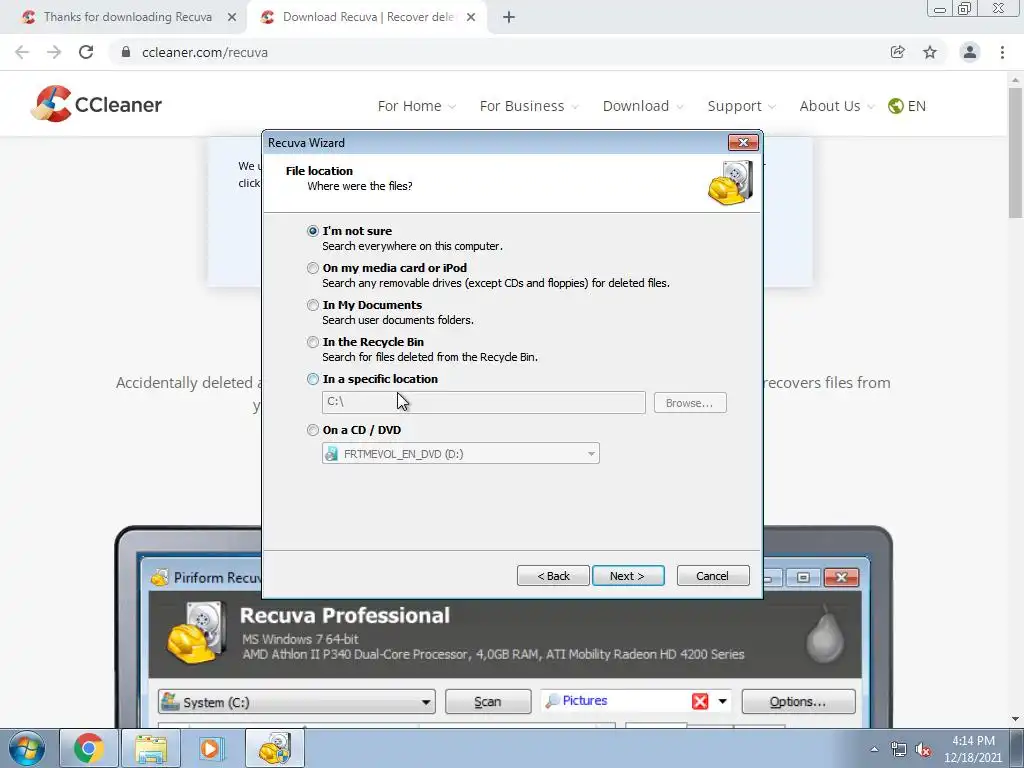The width and height of the screenshot is (1024, 768).
Task: Open filter dropdown arrow next to Pictures
Action: pos(722,701)
